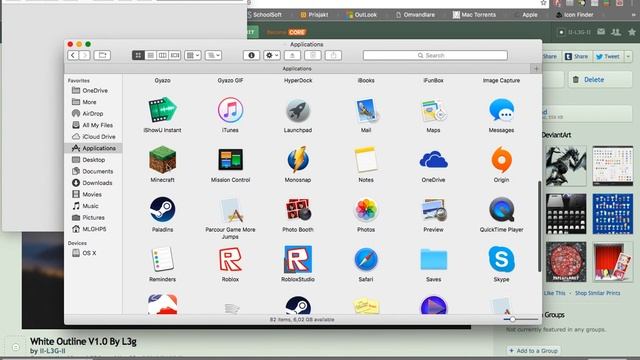This screenshot has width=640, height=360.
Task: Open the Origin app icon
Action: tap(501, 160)
